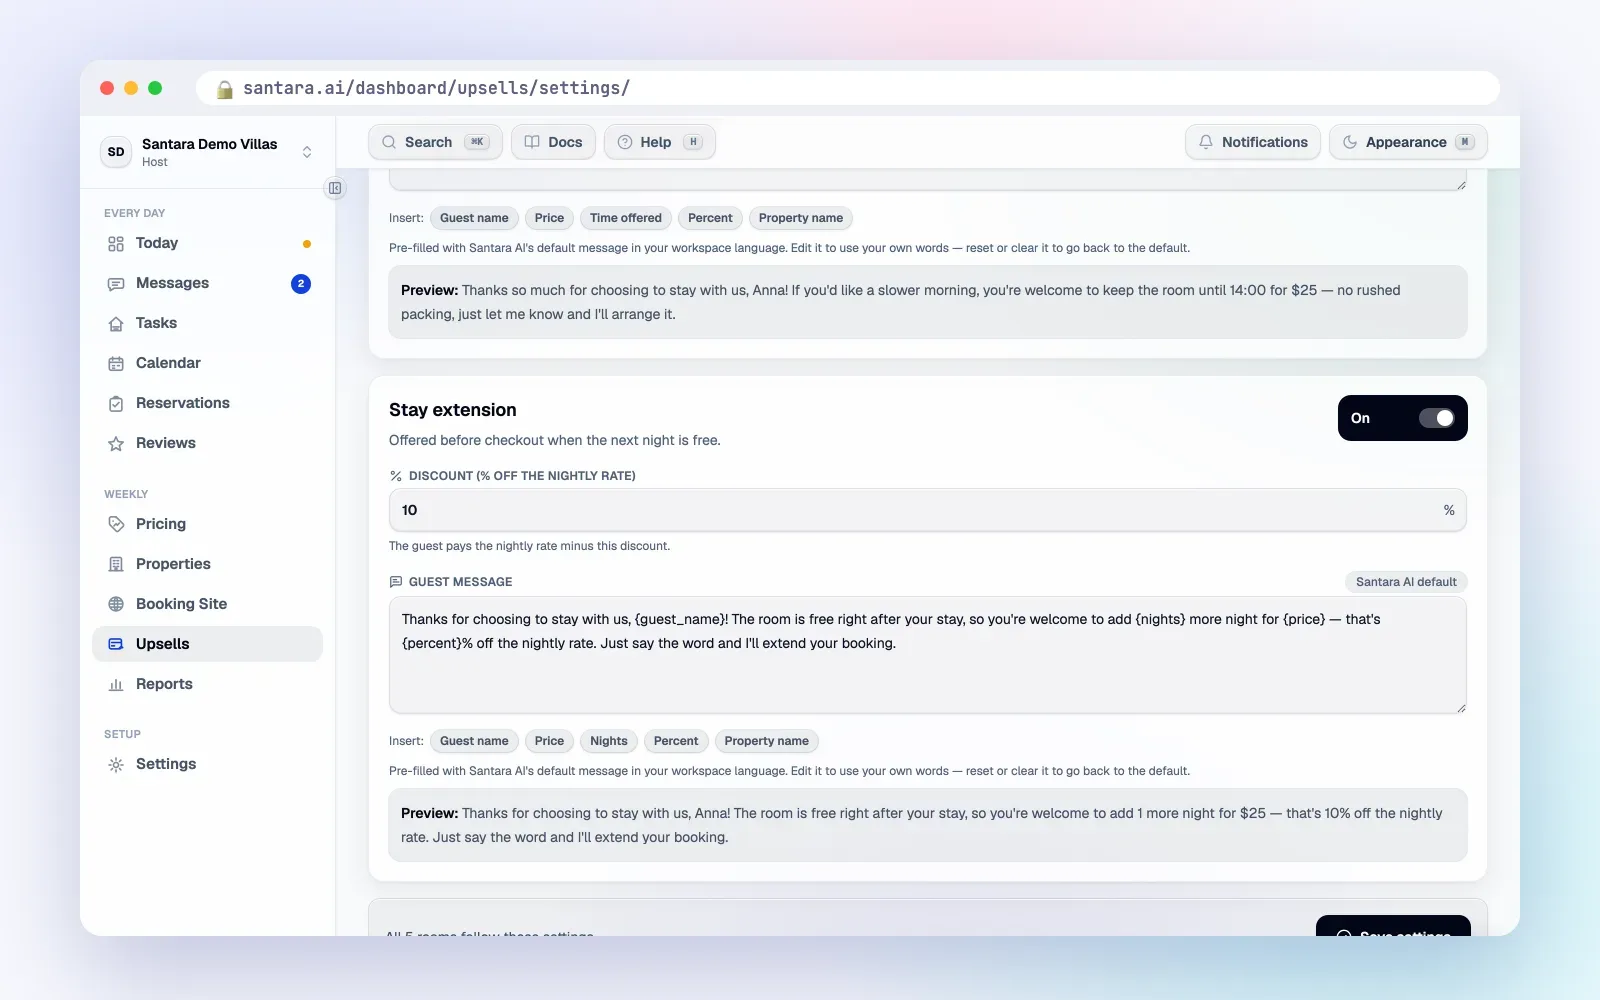
Task: Click the unread messages badge showing 2
Action: tap(301, 284)
